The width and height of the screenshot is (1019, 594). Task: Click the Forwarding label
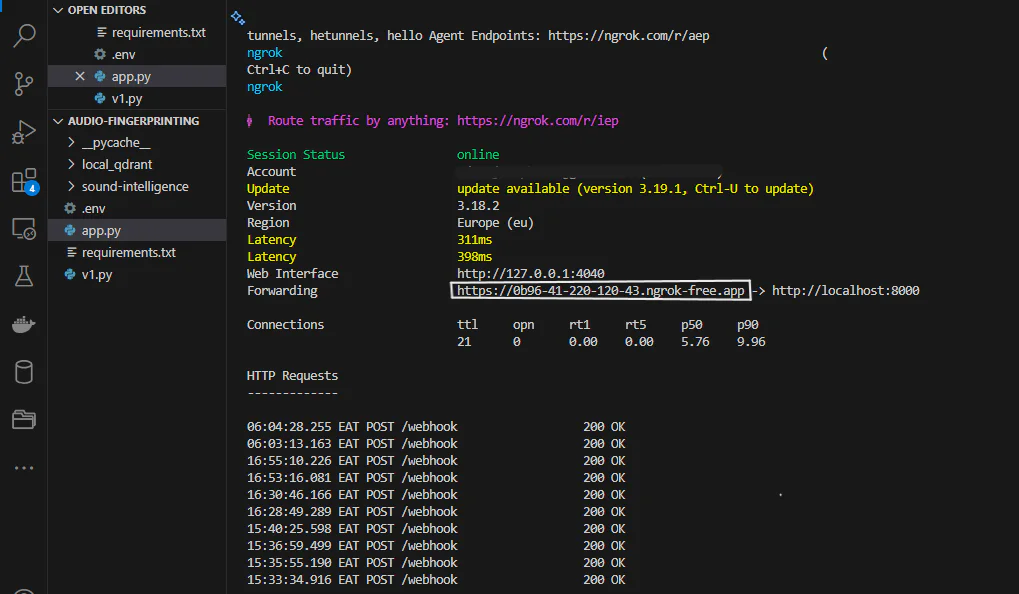282,291
